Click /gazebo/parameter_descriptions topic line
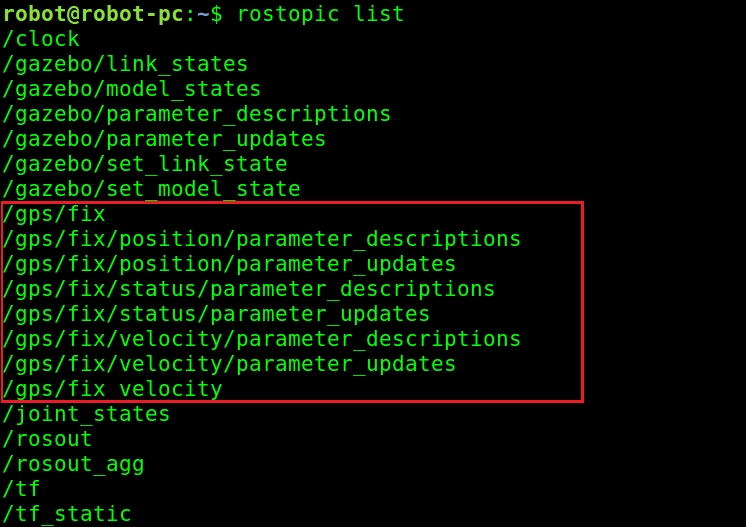This screenshot has width=746, height=527. coord(196,114)
